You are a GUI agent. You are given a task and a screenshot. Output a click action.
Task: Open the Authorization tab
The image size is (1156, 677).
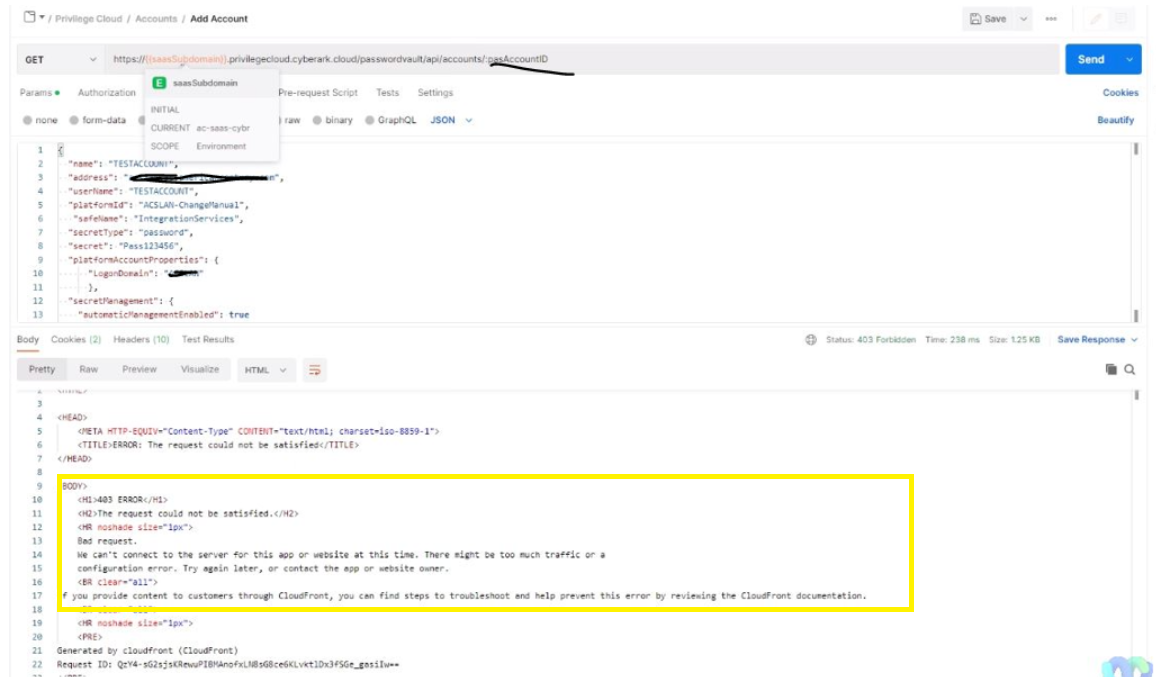(107, 93)
